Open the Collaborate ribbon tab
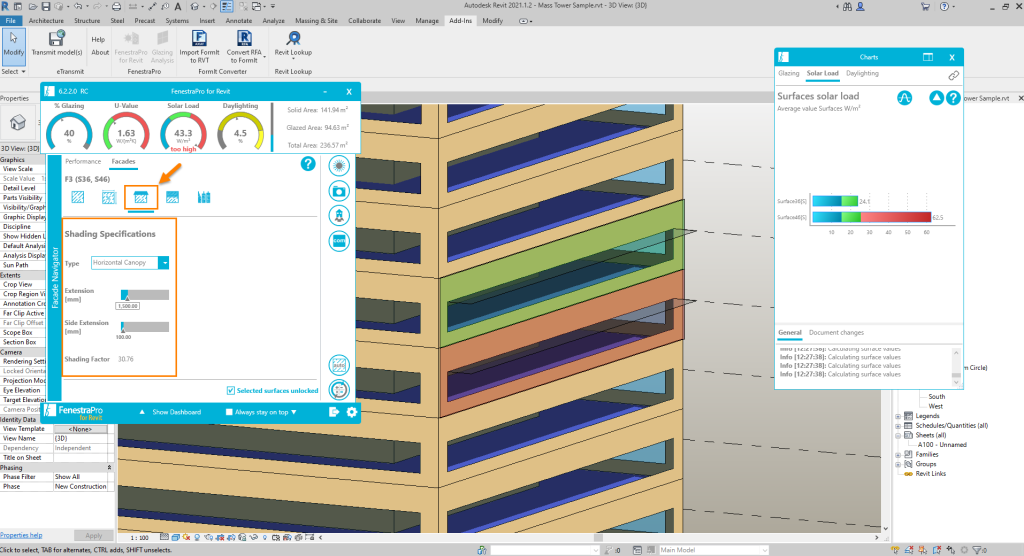1024x556 pixels. pos(364,21)
